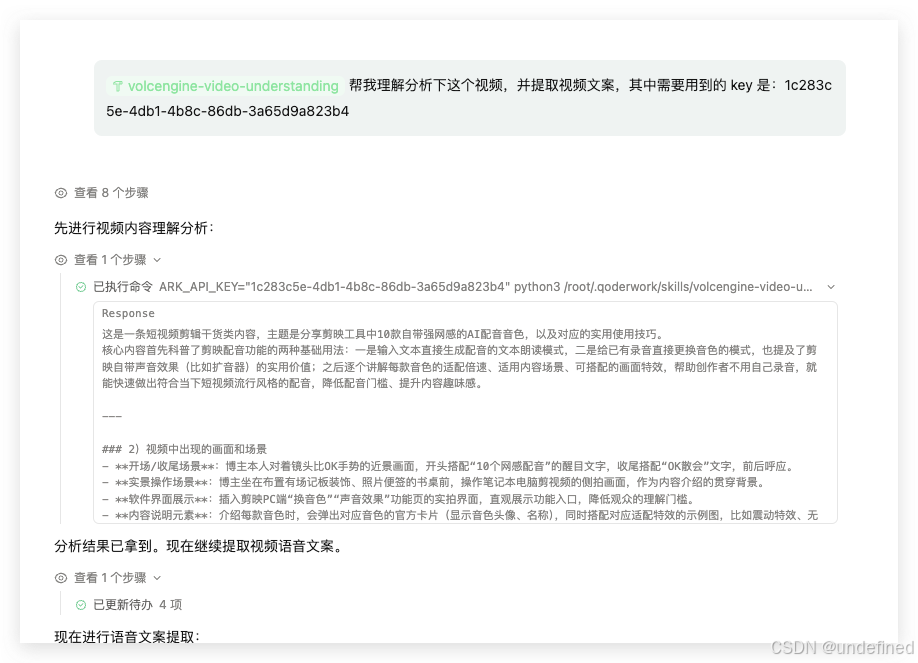The image size is (918, 663).
Task: Click the line starting **软件界面展示**
Action: pyautogui.click(x=398, y=500)
